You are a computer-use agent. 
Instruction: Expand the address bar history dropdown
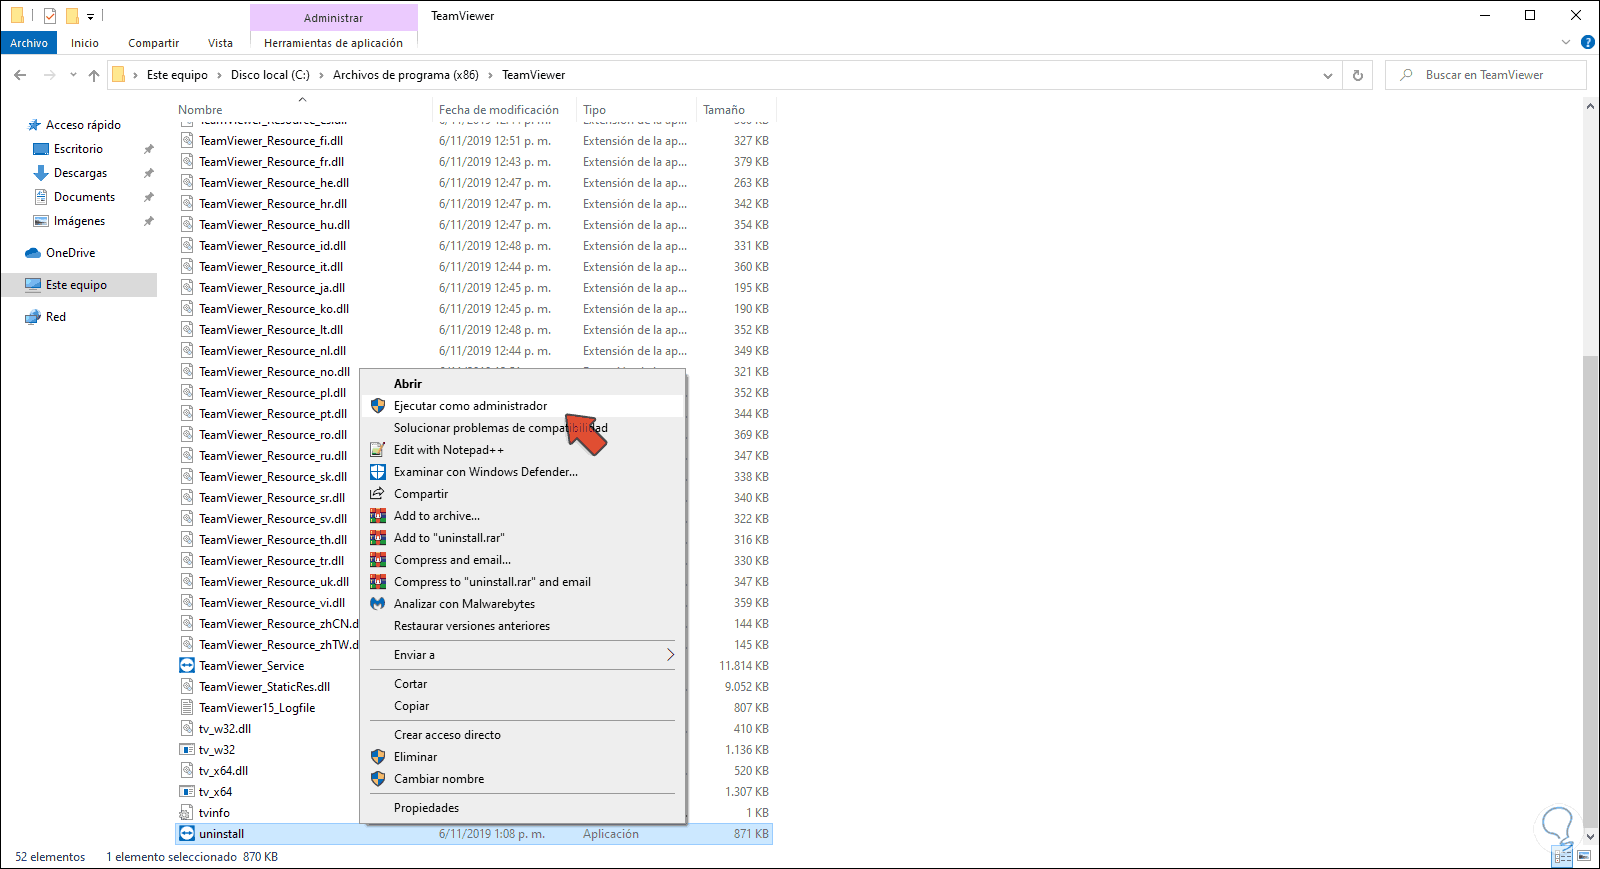pos(1328,75)
